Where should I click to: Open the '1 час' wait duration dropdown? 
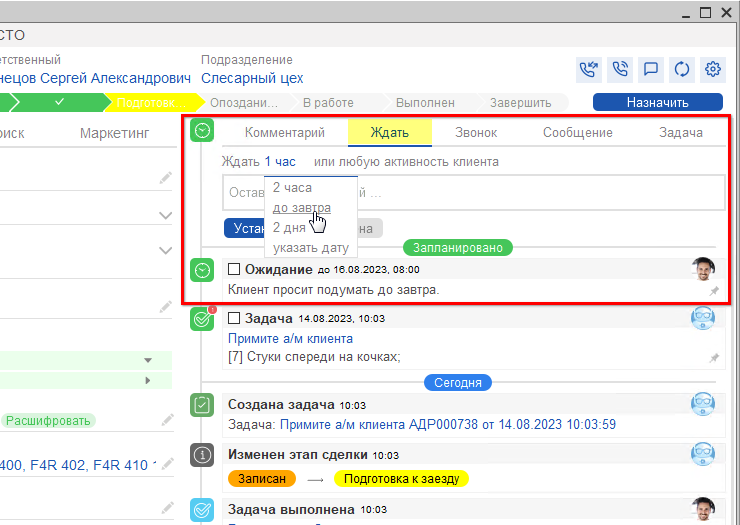point(280,162)
